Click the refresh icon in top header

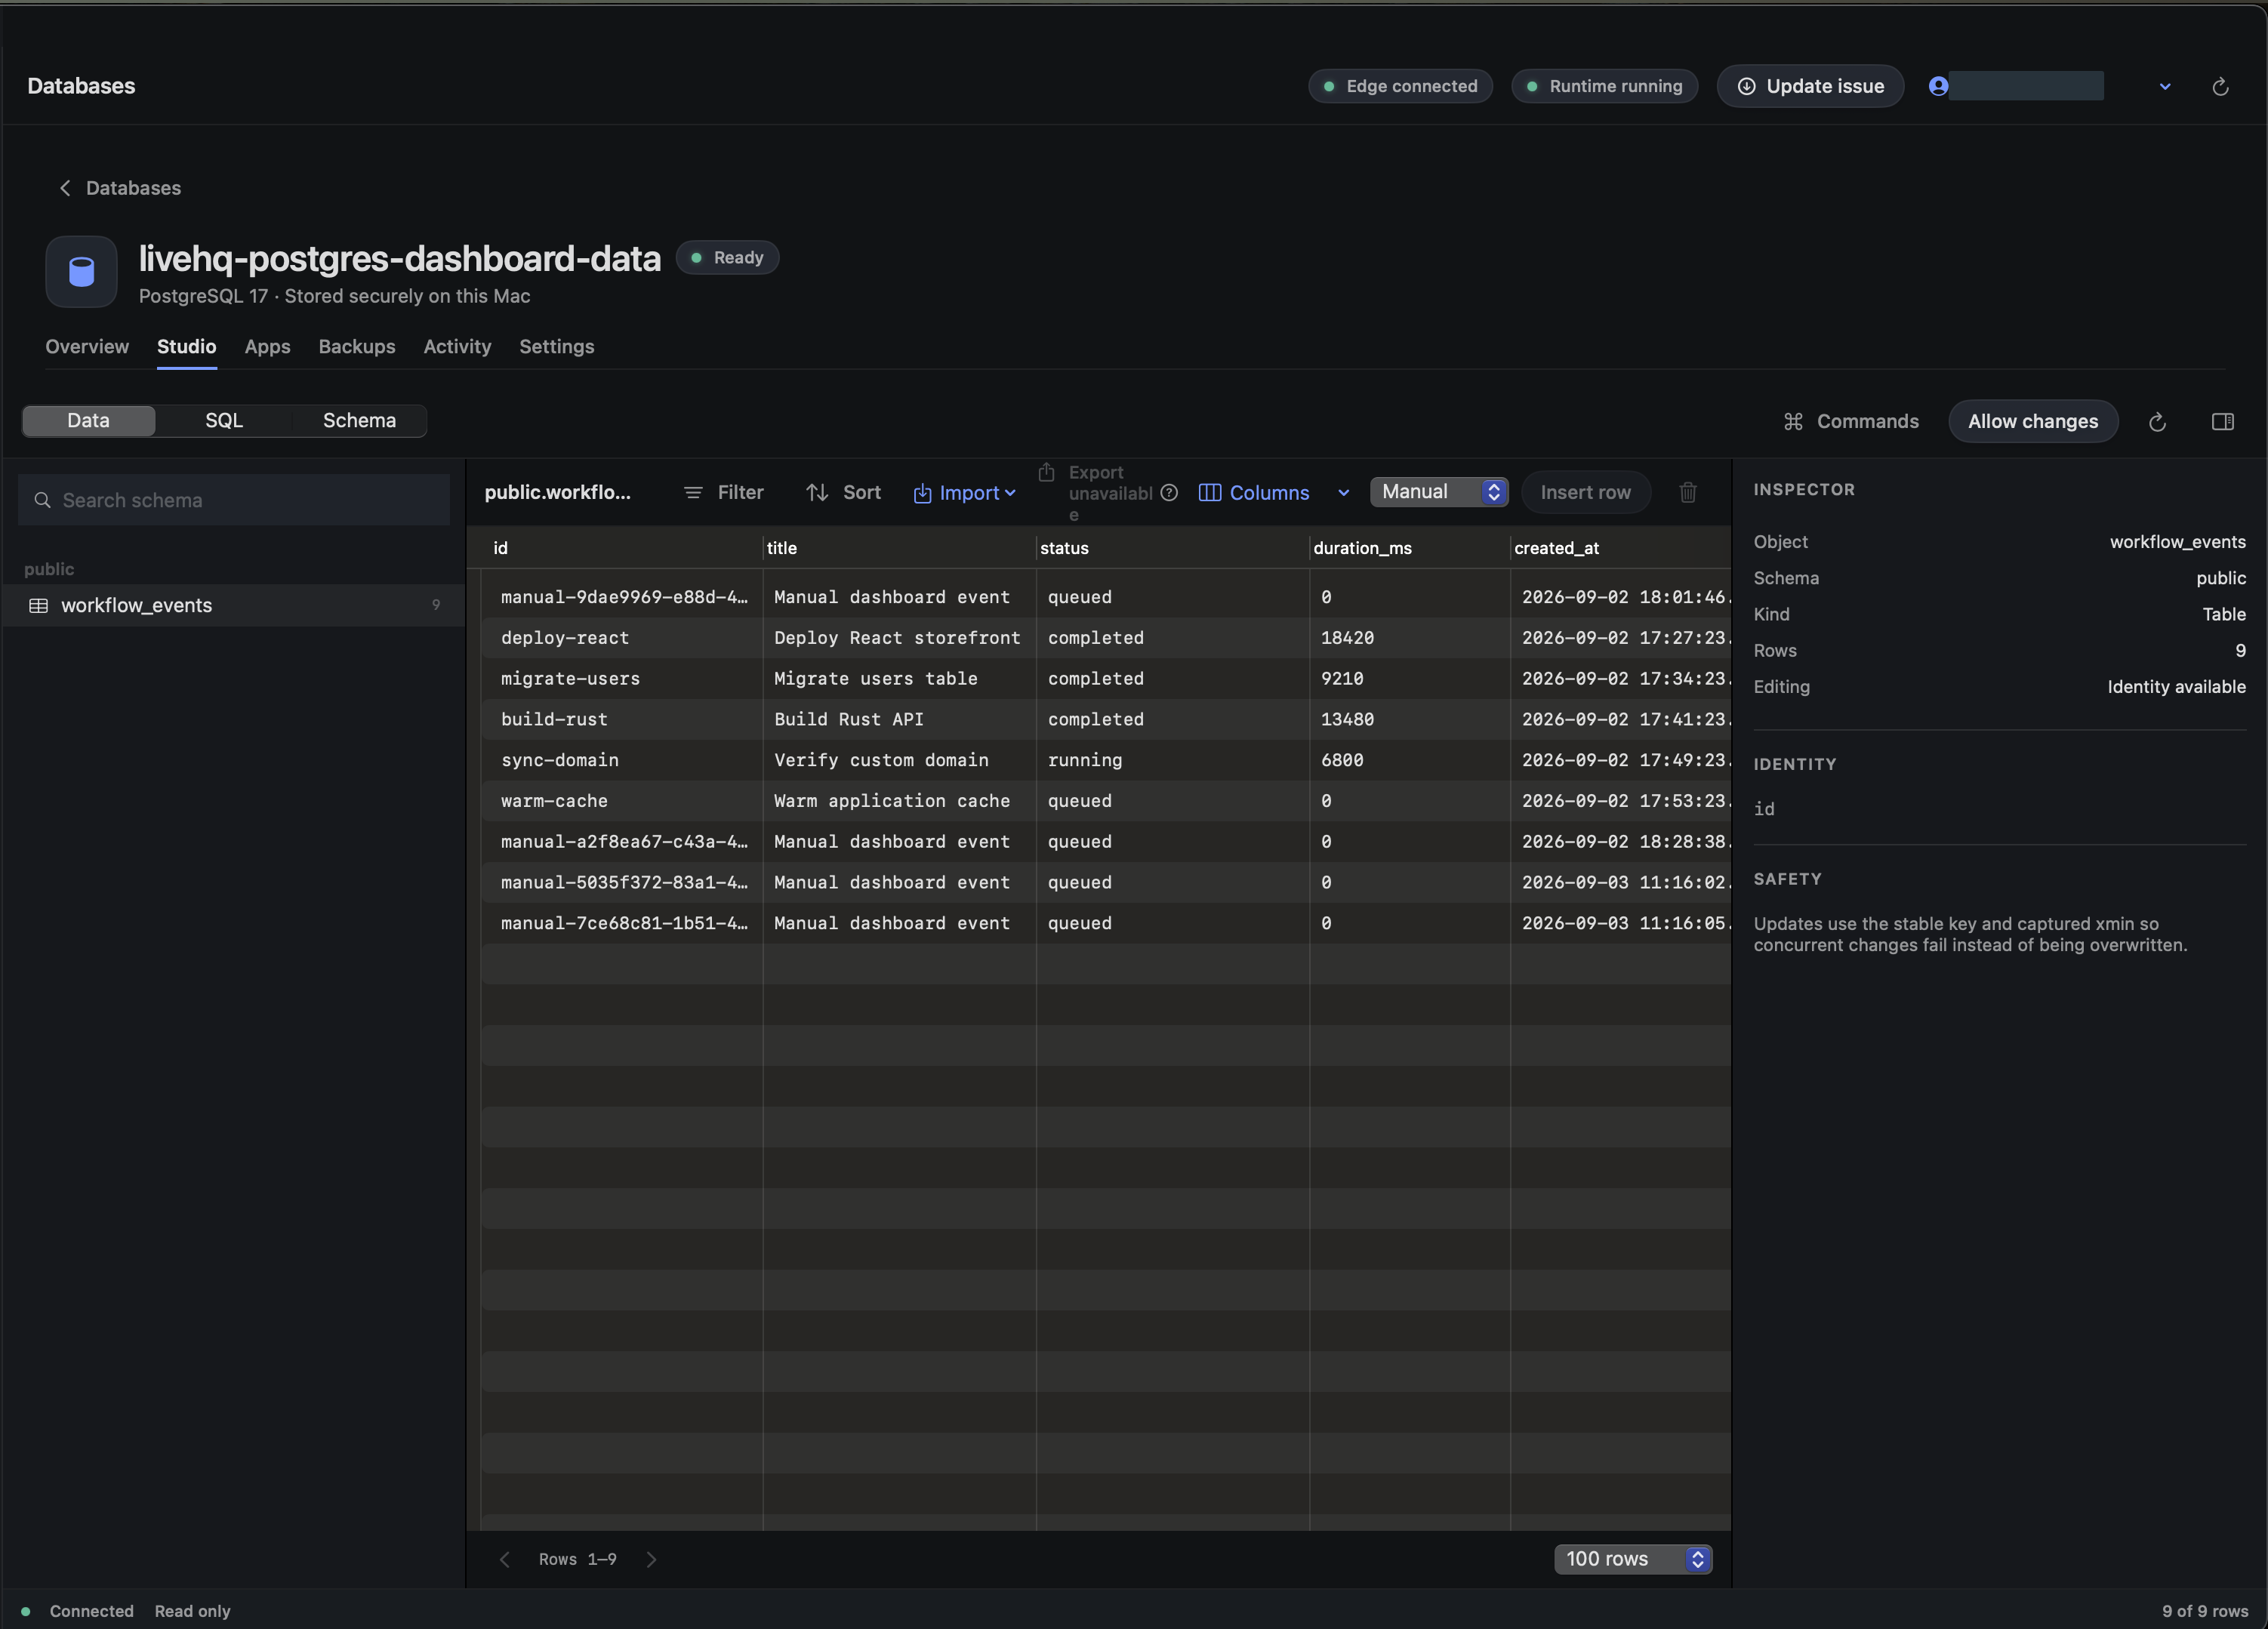point(2220,87)
